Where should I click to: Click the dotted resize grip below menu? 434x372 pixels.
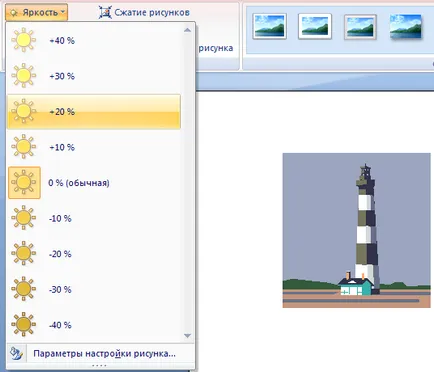(x=99, y=366)
